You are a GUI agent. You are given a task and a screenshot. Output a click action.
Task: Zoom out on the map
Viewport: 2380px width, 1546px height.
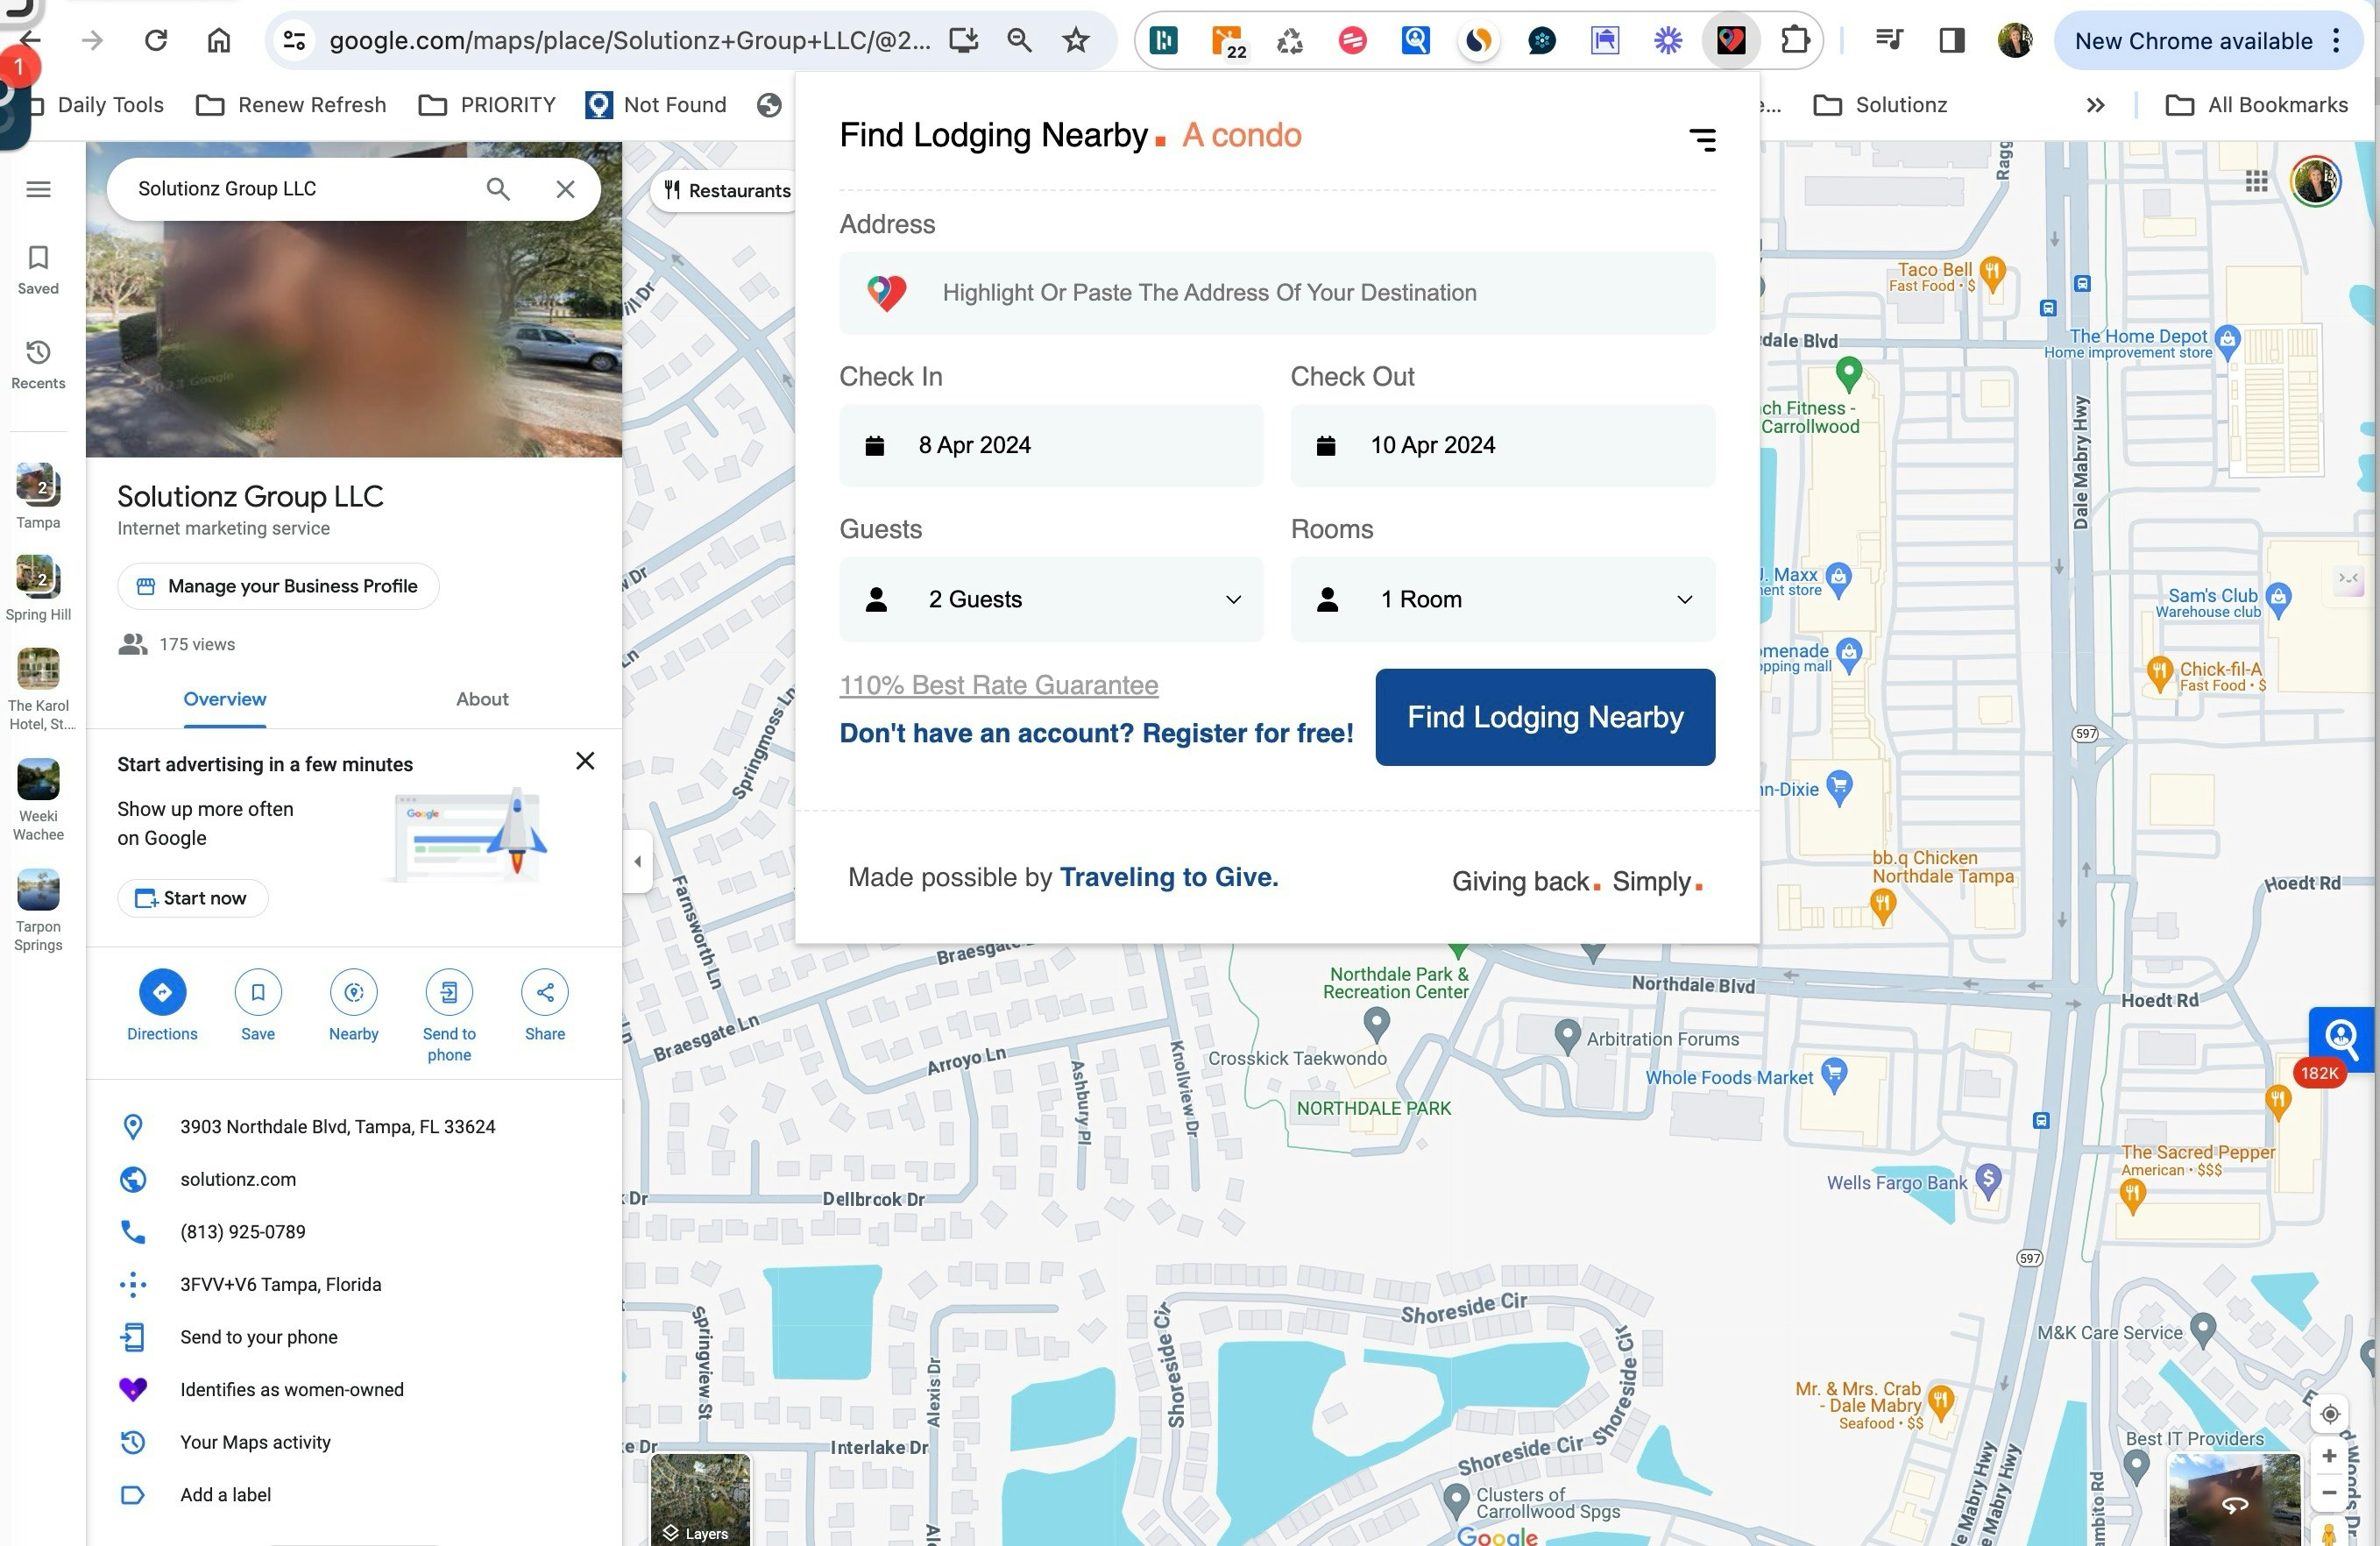click(x=2329, y=1492)
